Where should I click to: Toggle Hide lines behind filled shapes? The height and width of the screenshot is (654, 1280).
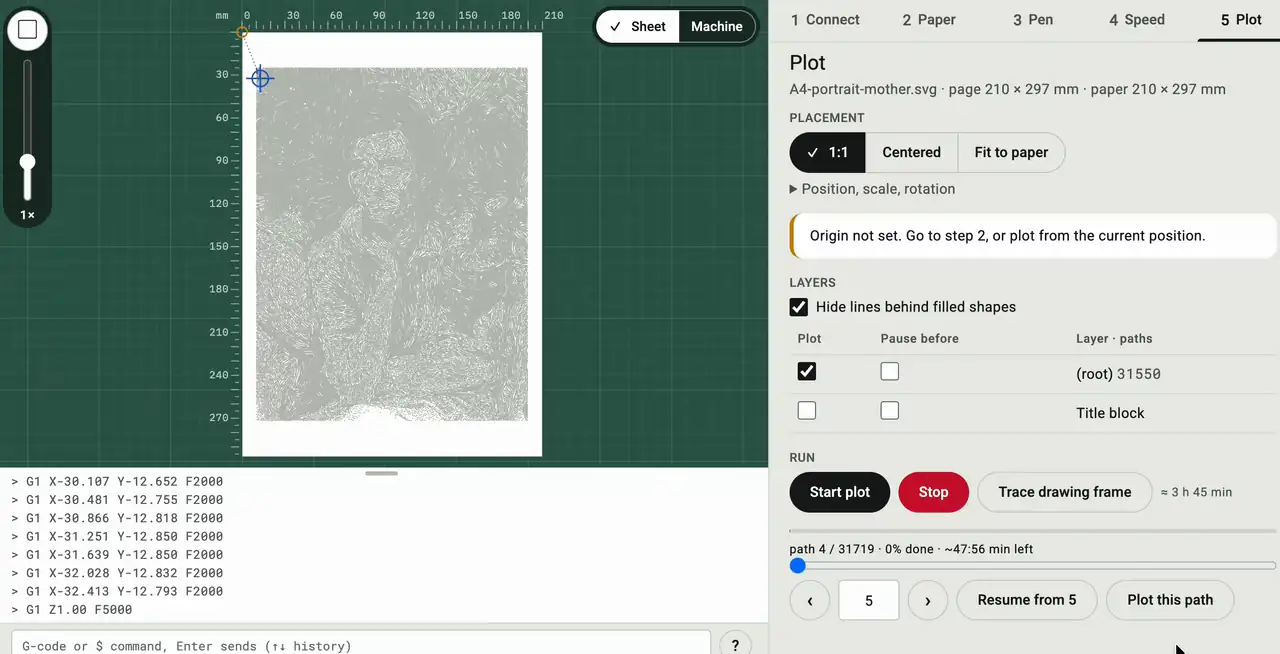pos(799,307)
